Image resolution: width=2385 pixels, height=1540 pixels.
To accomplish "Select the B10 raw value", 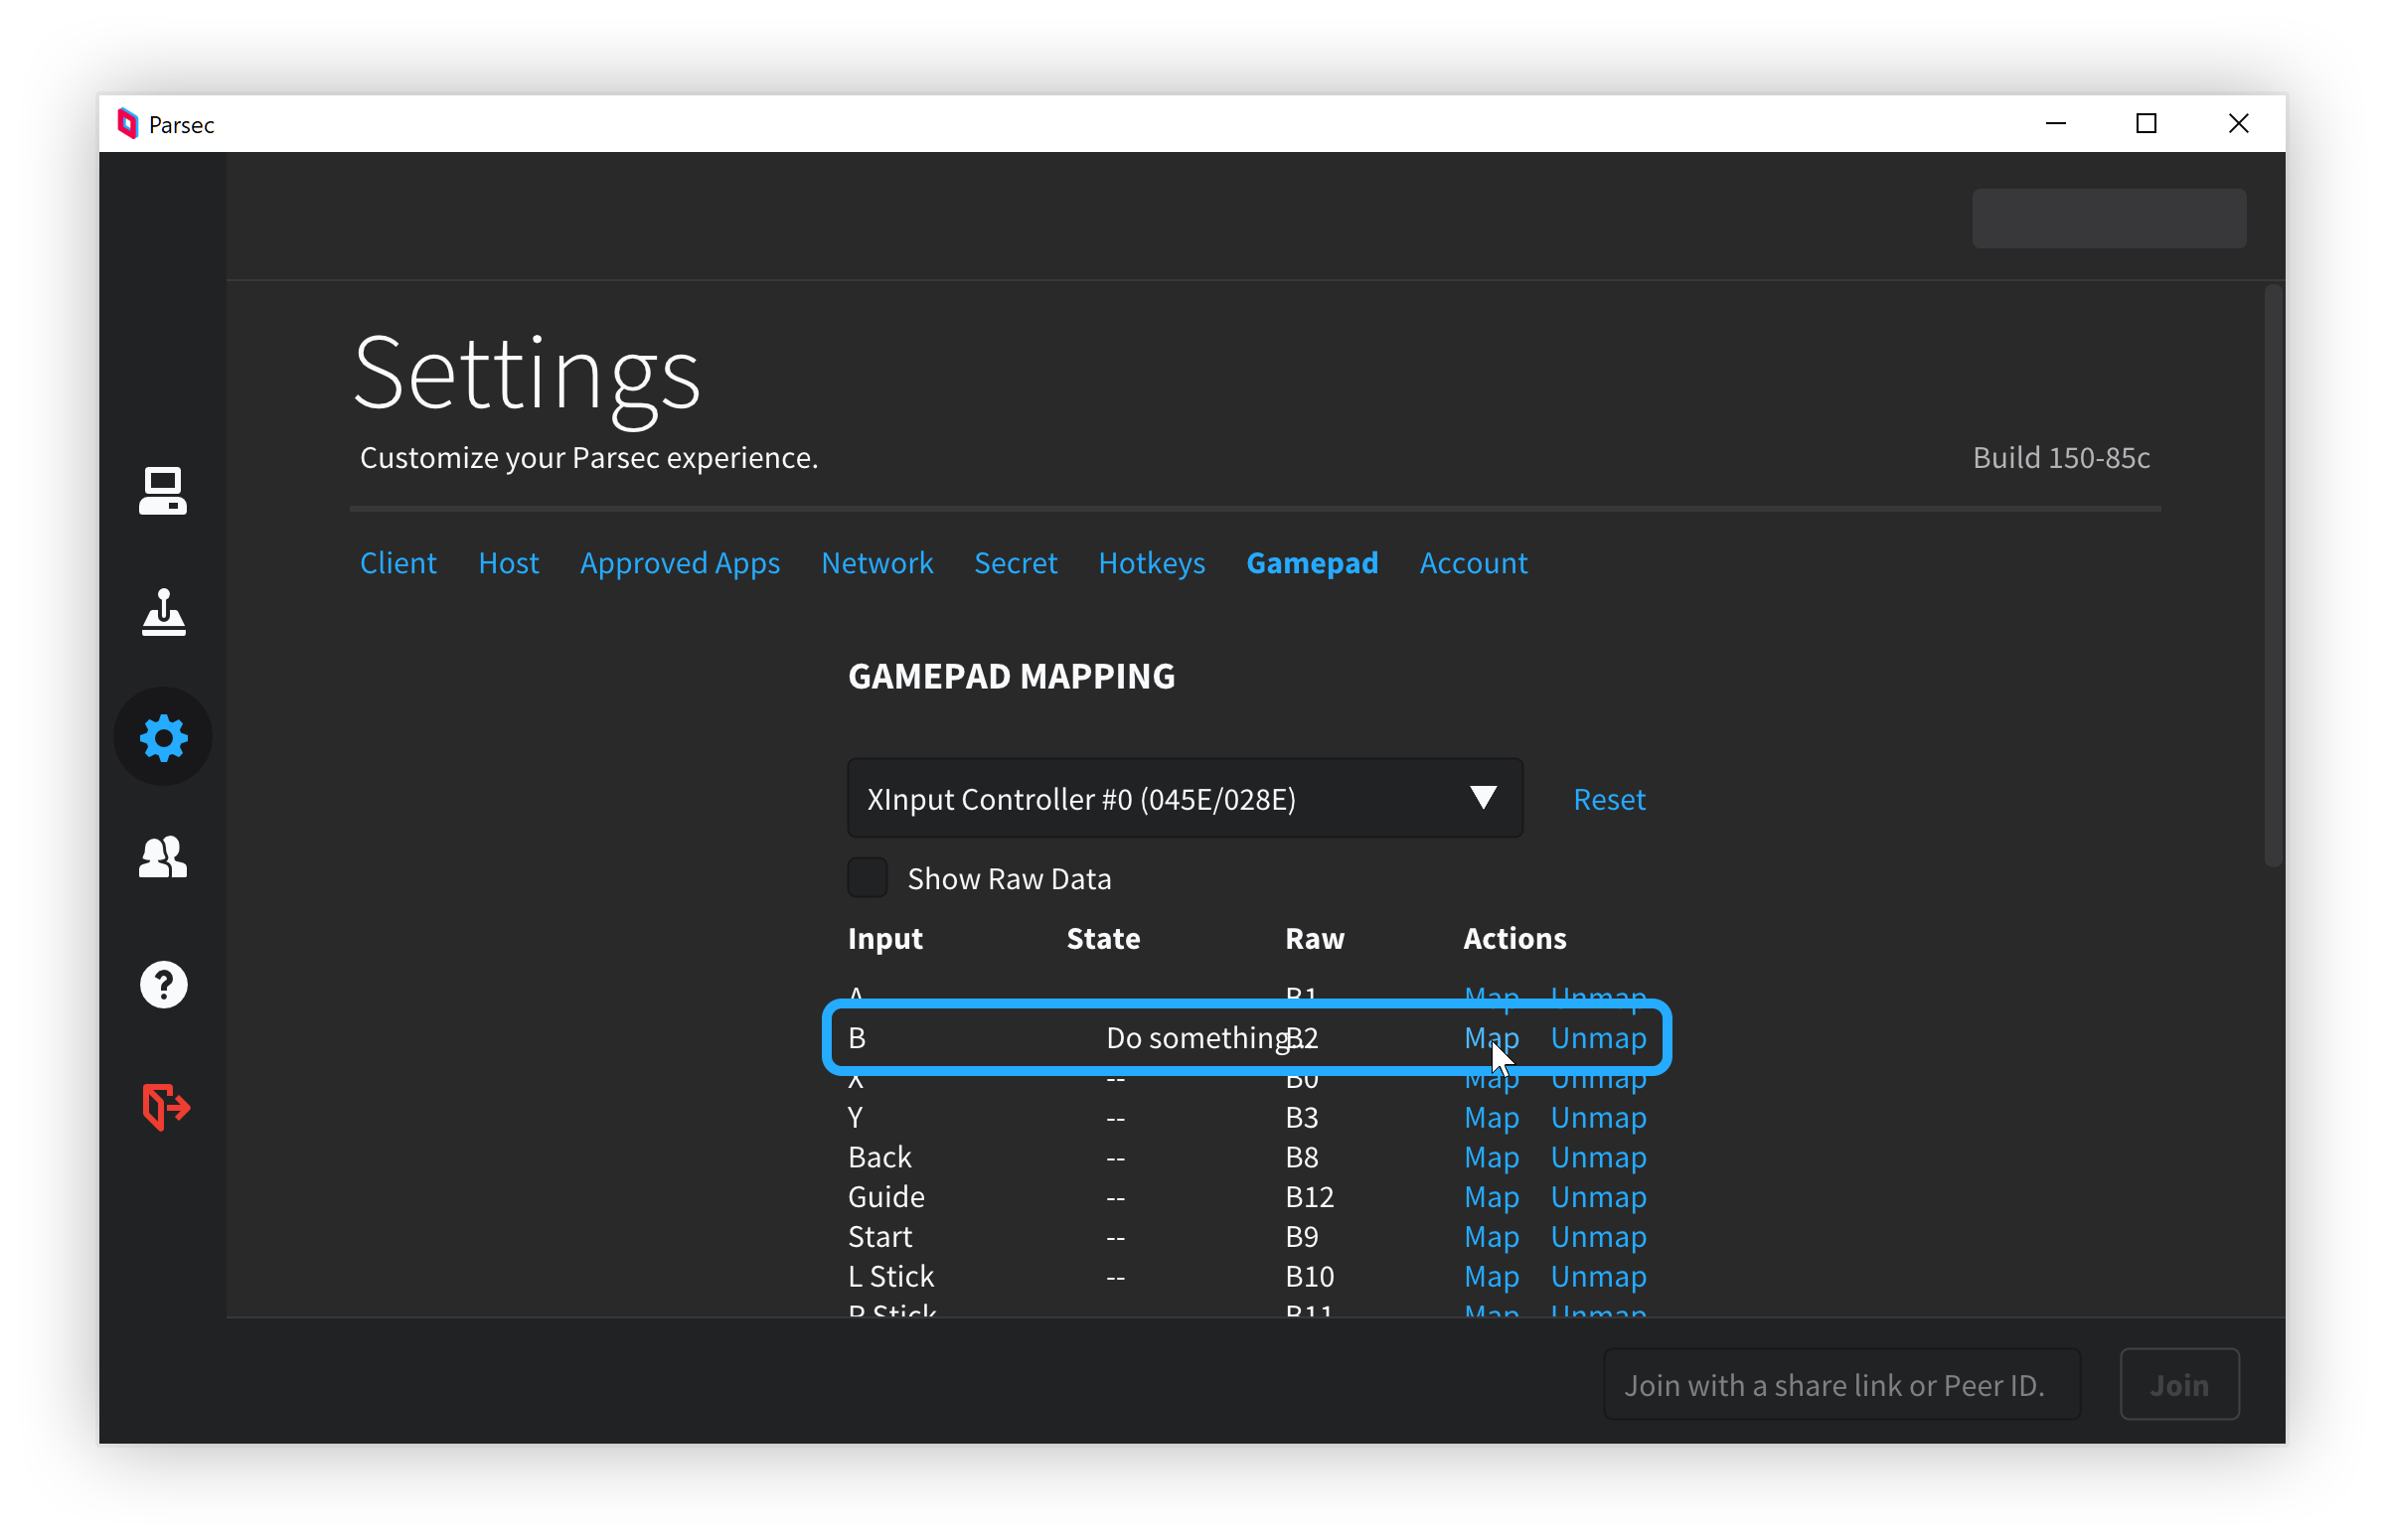I will tap(1309, 1277).
